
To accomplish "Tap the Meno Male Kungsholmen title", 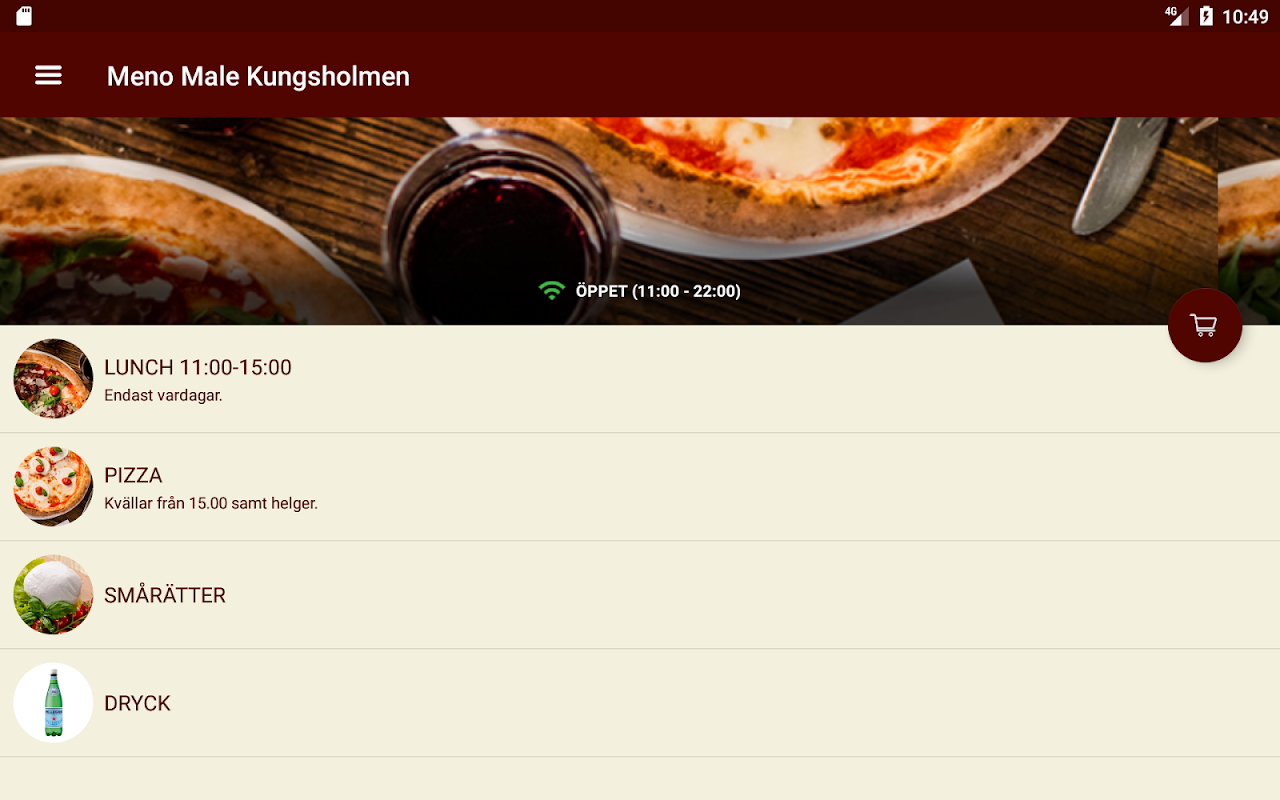I will click(x=258, y=76).
